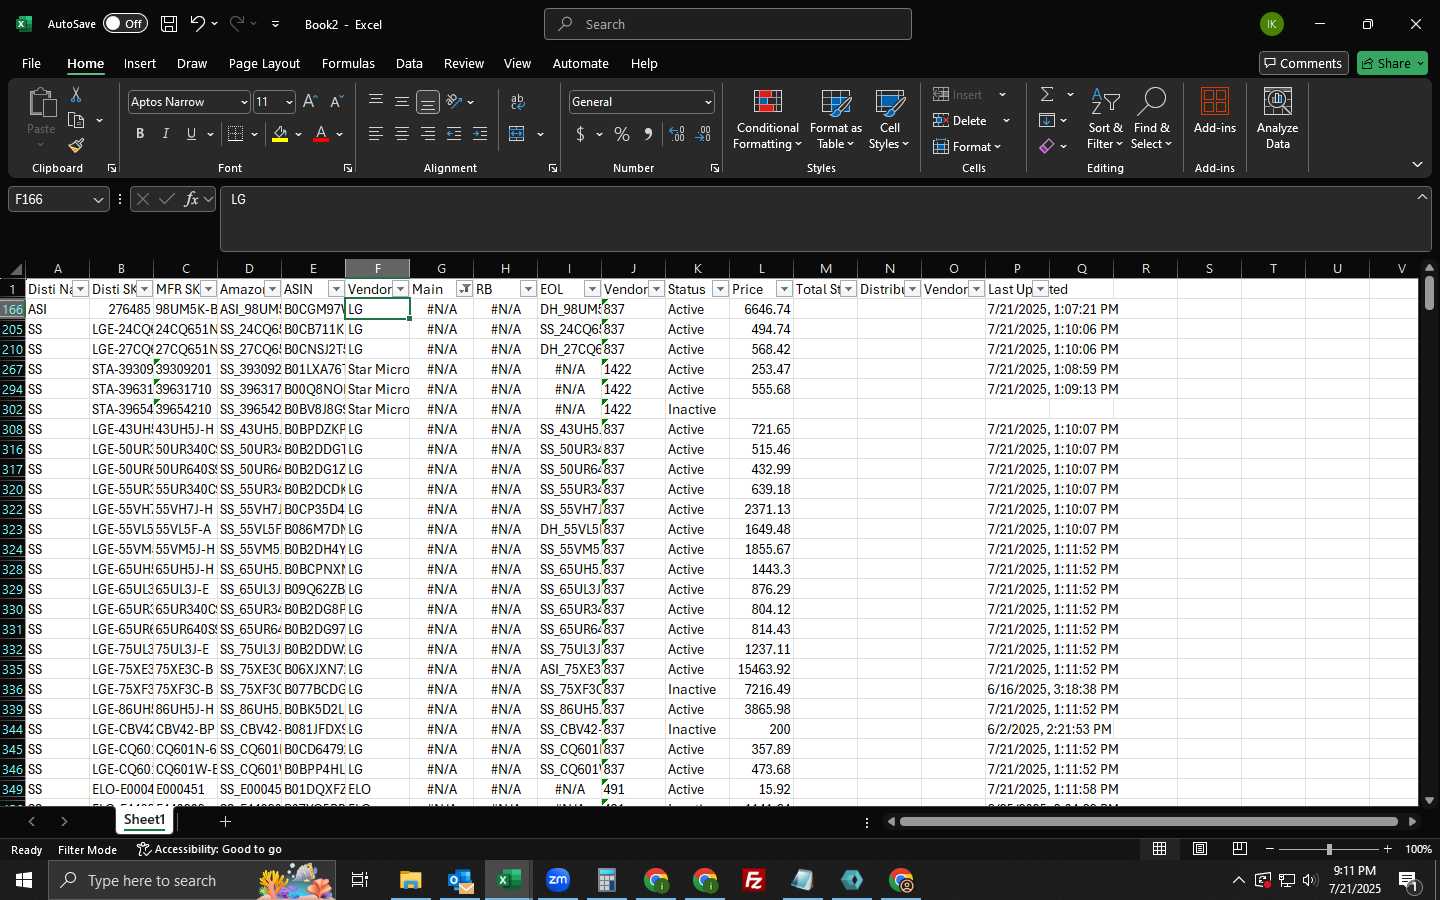This screenshot has height=900, width=1440.
Task: Open Sort & Filter menu
Action: pyautogui.click(x=1105, y=120)
